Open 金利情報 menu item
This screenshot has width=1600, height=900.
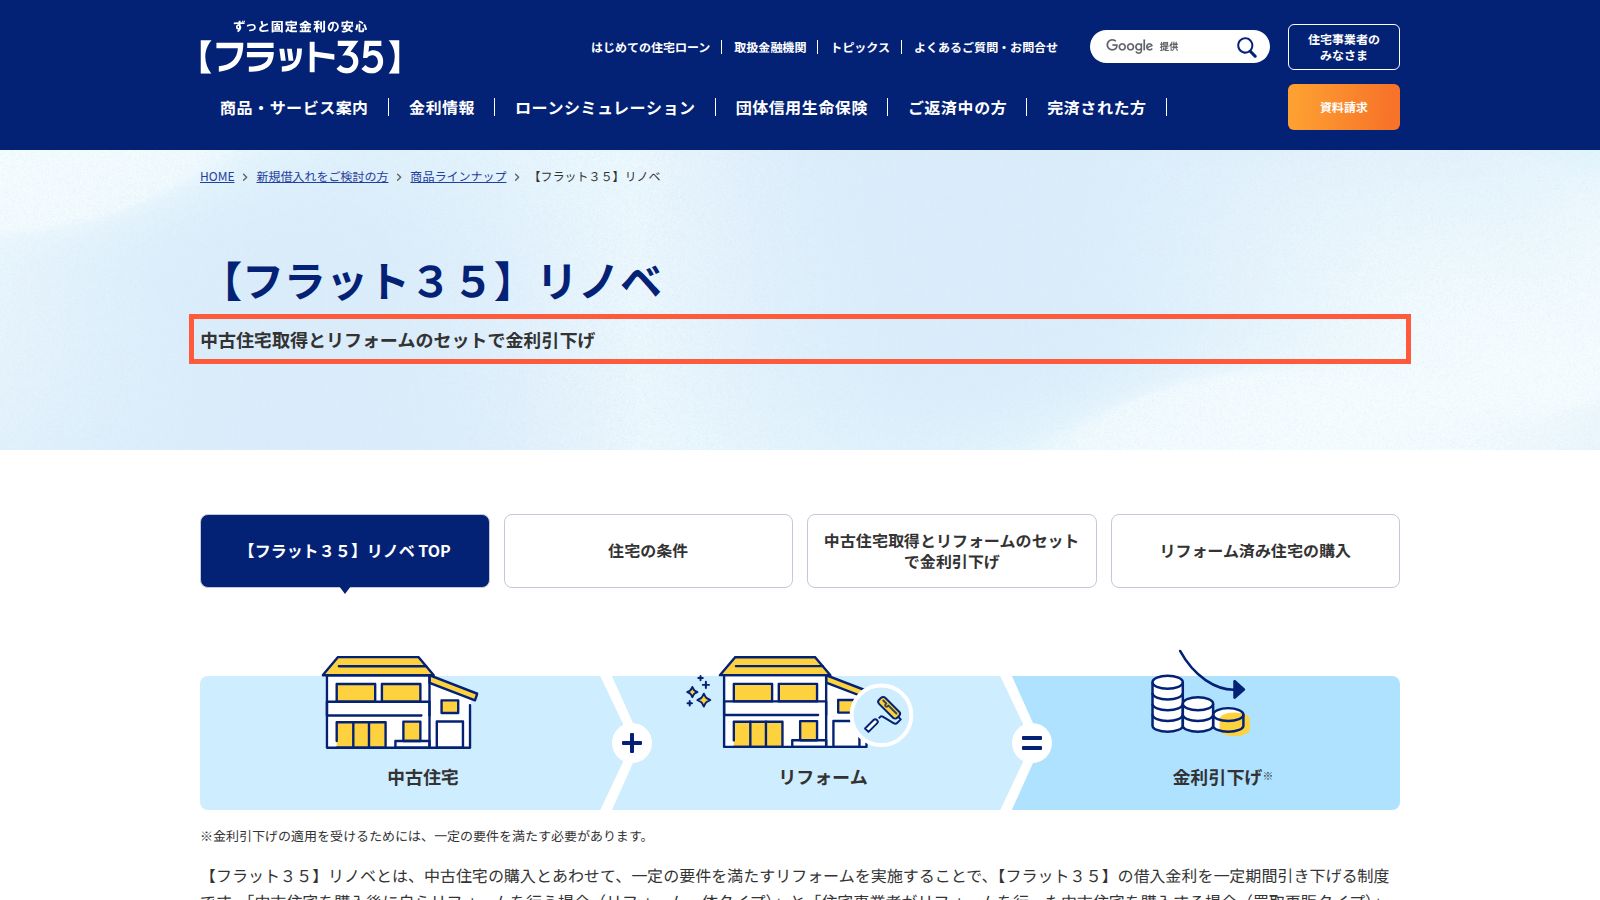[442, 108]
